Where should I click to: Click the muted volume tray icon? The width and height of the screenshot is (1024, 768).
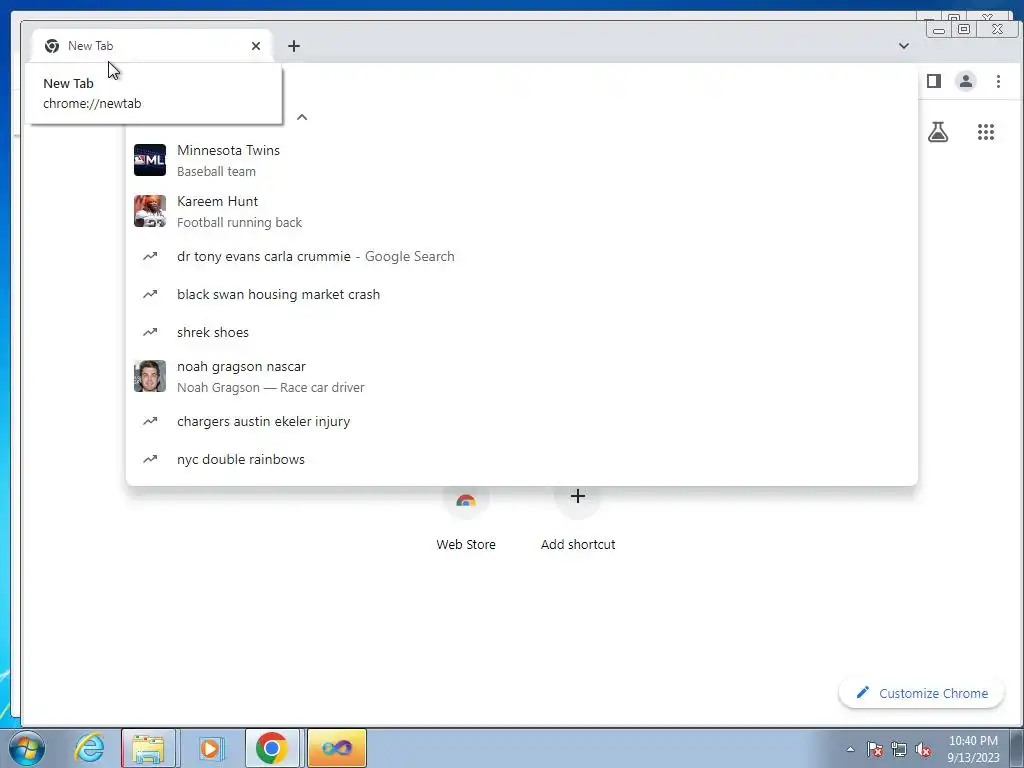923,749
